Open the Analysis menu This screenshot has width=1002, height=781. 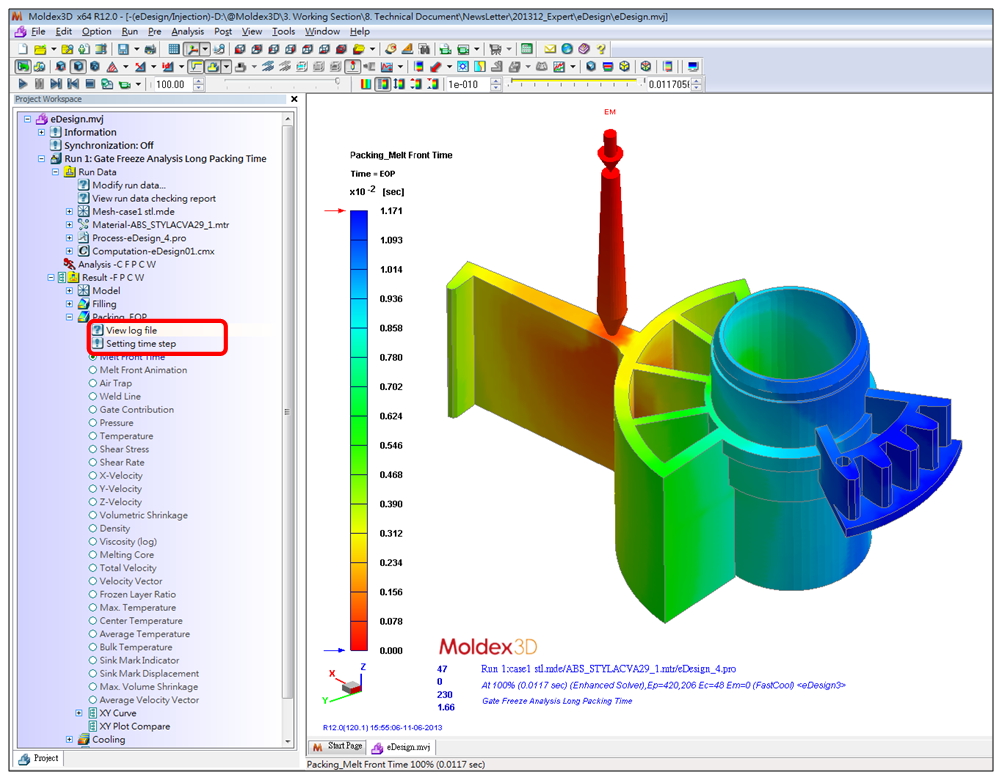(x=187, y=31)
